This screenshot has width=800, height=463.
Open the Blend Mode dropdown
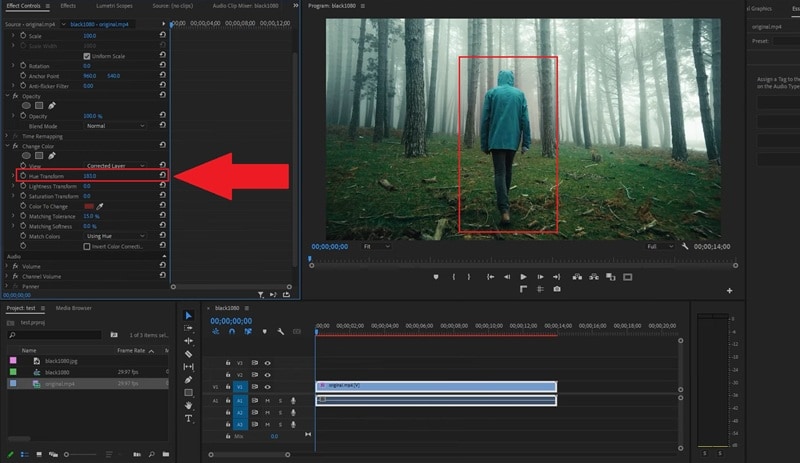(x=115, y=126)
